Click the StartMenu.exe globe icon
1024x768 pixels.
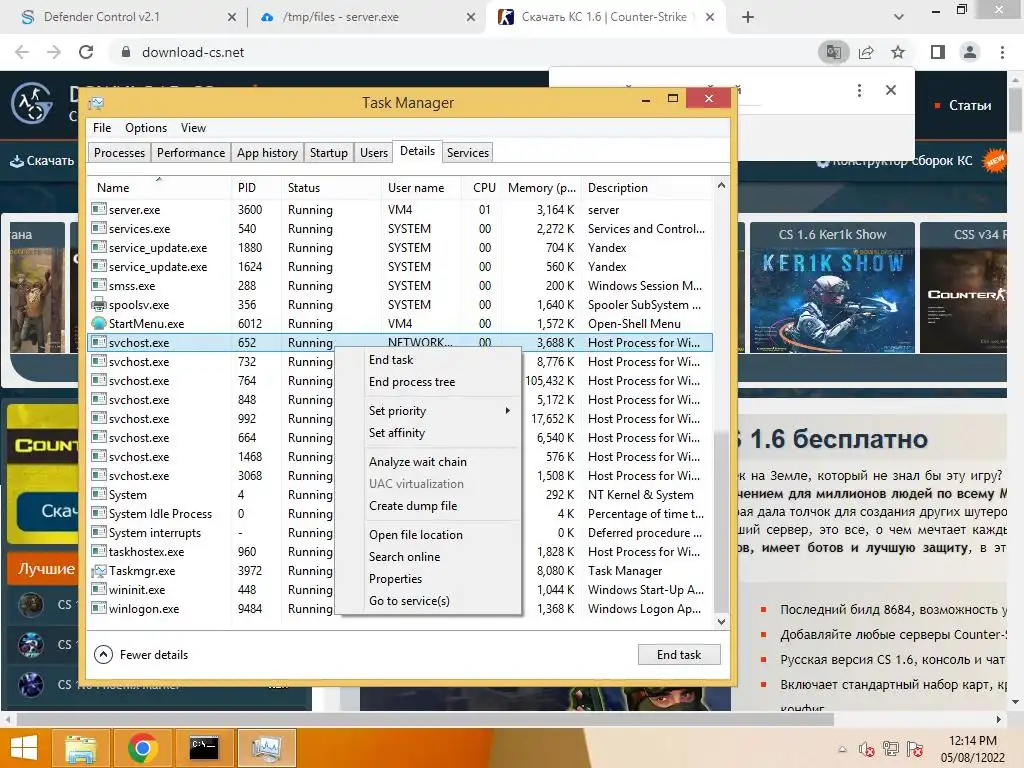99,323
